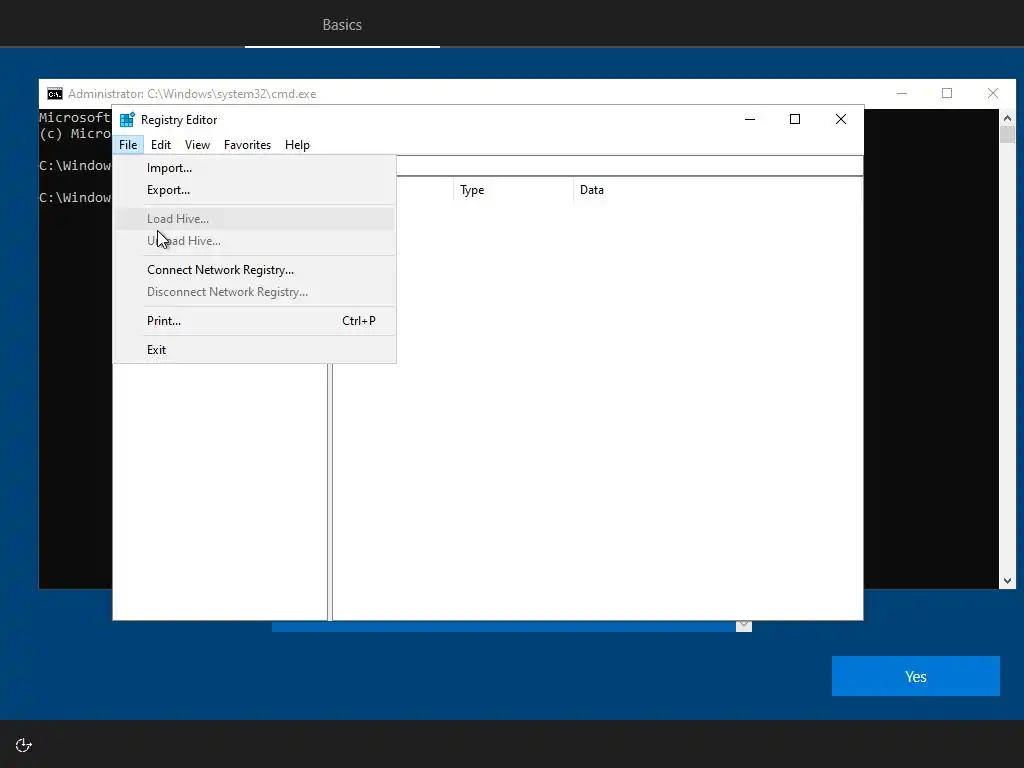Click the Registry Editor address bar
Screen dimensions: 1024x768
[630, 165]
